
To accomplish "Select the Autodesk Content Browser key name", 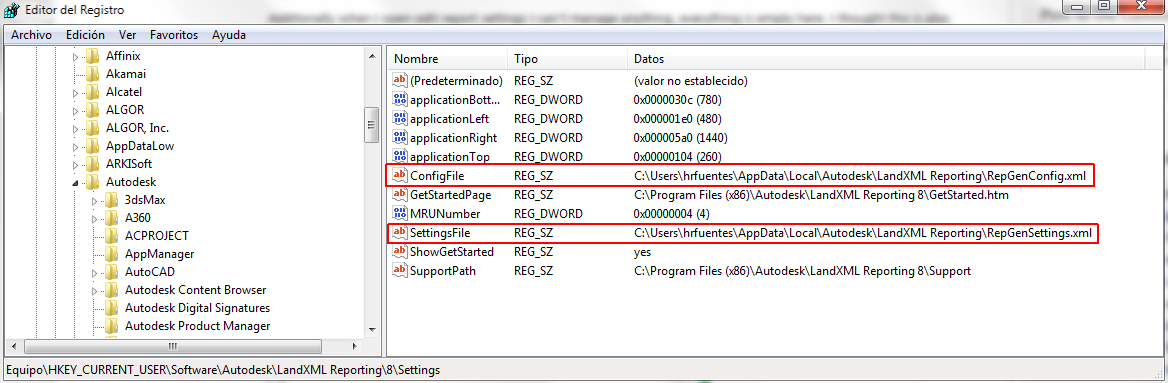I will [x=195, y=290].
